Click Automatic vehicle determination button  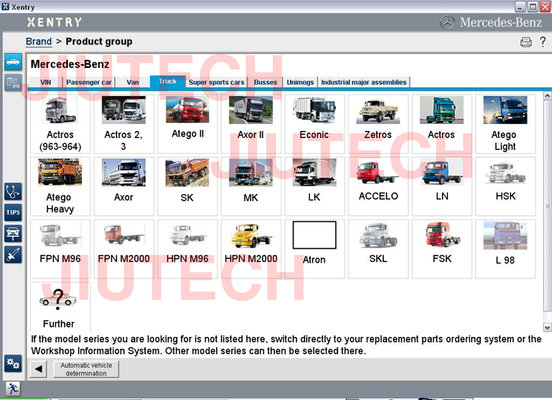[x=86, y=369]
